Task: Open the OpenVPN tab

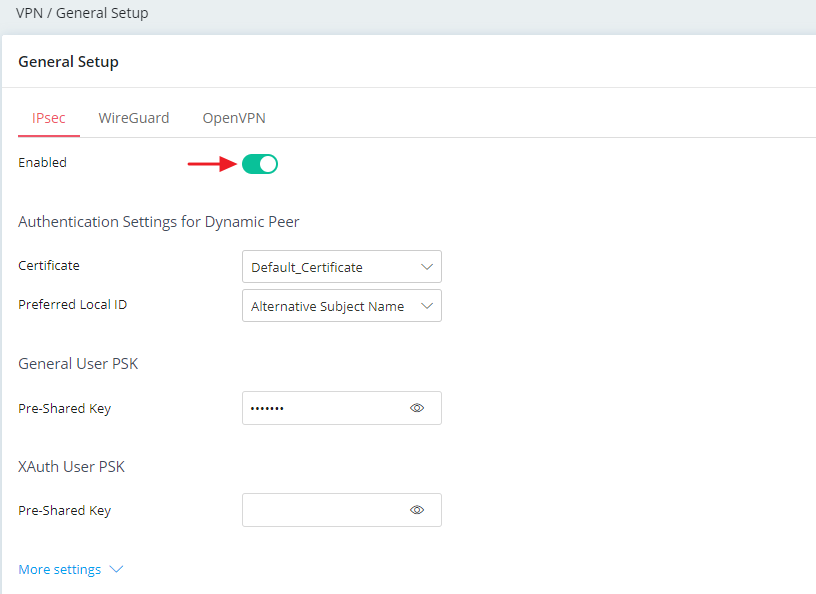Action: click(233, 118)
